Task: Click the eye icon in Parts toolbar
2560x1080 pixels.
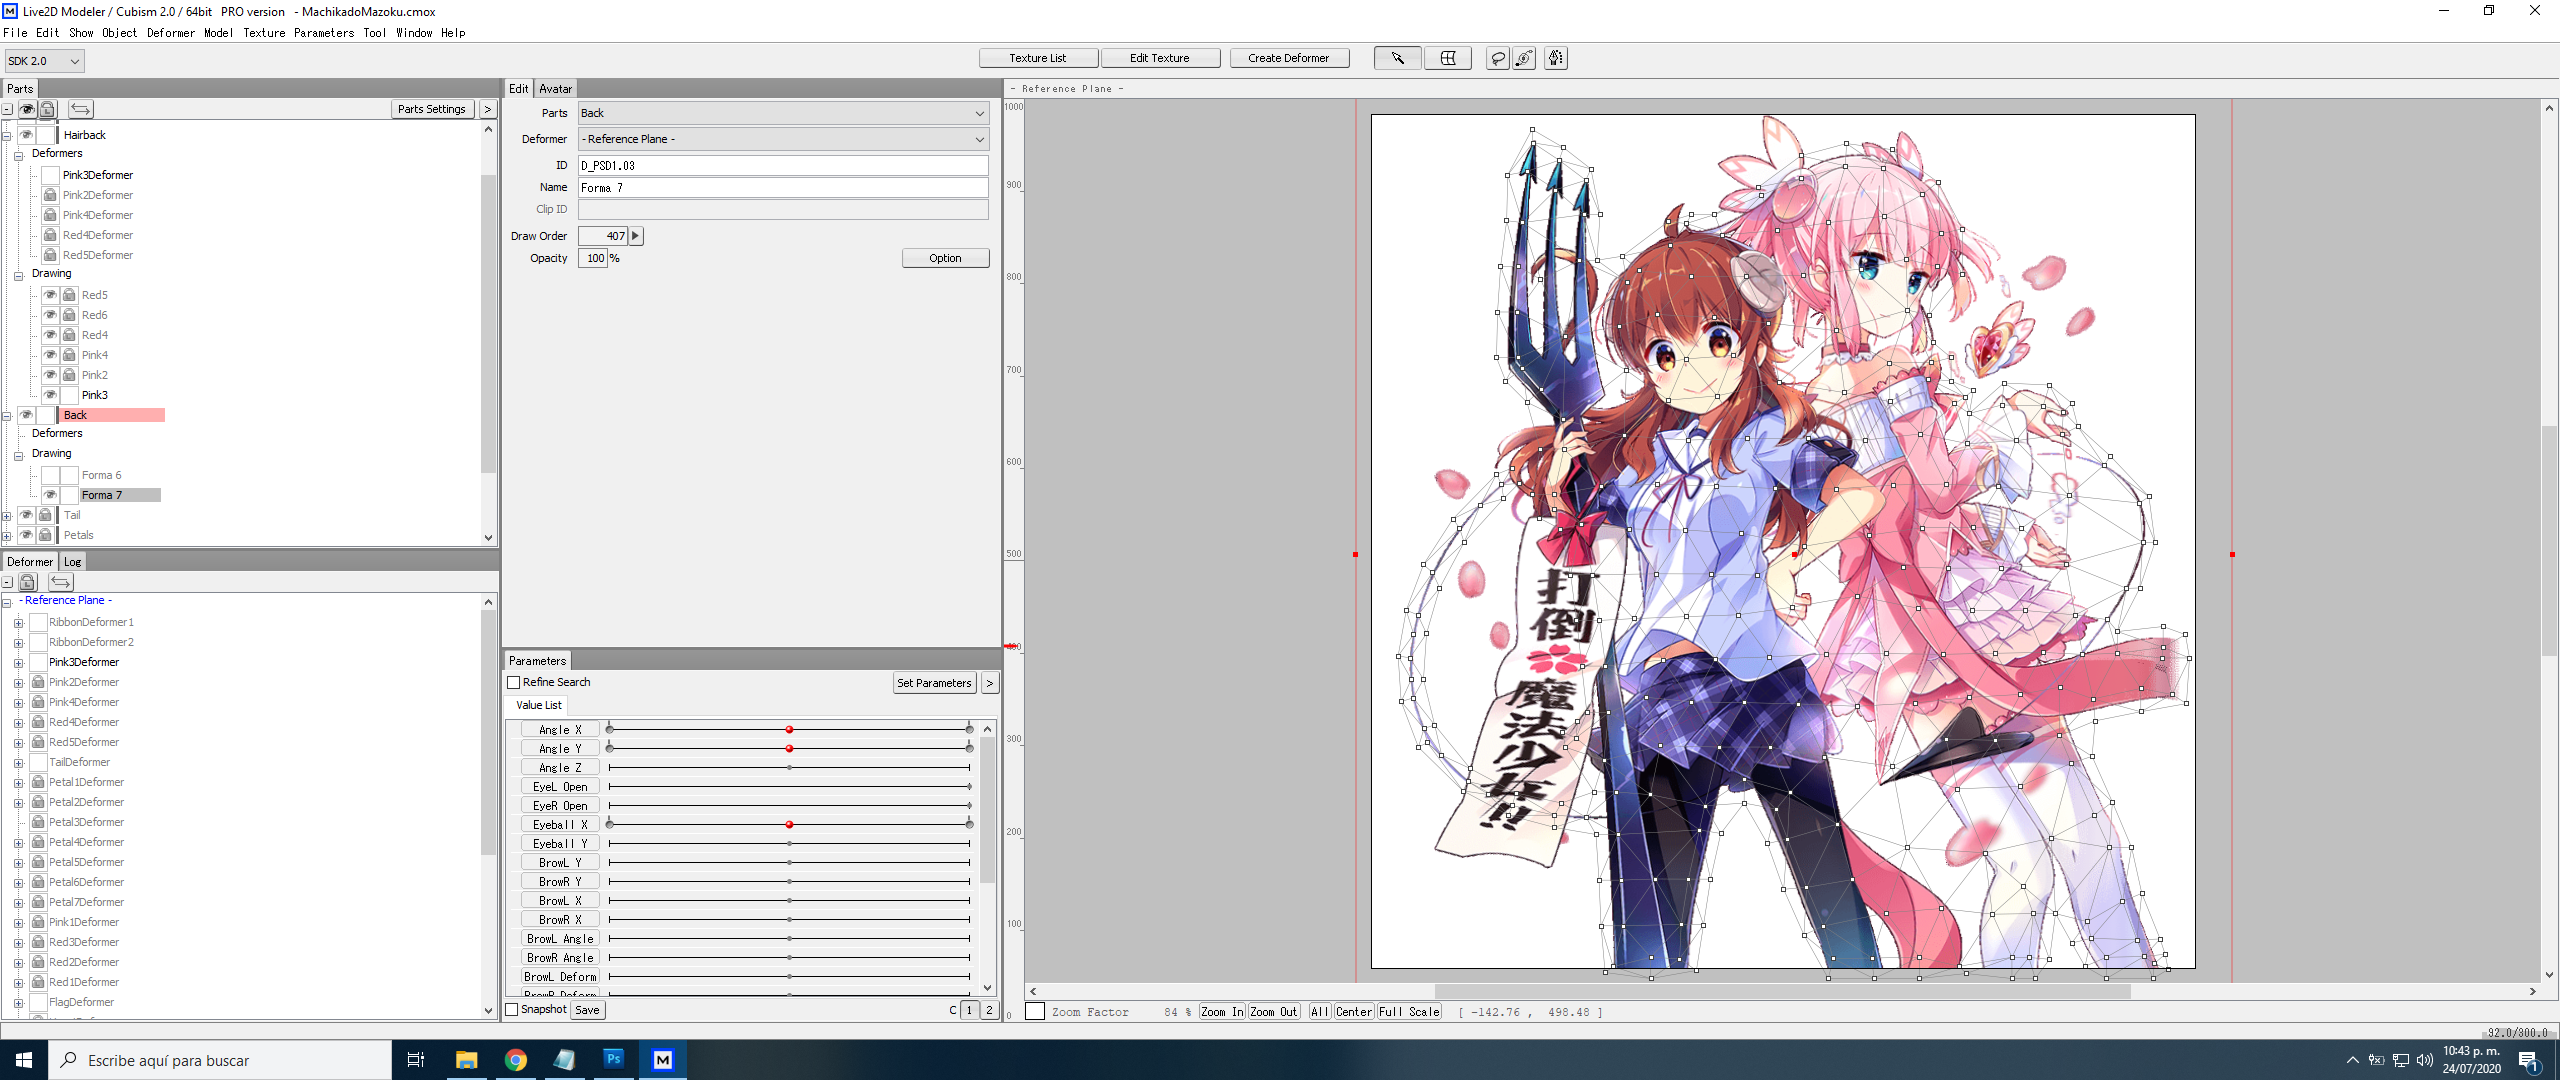Action: [x=27, y=109]
